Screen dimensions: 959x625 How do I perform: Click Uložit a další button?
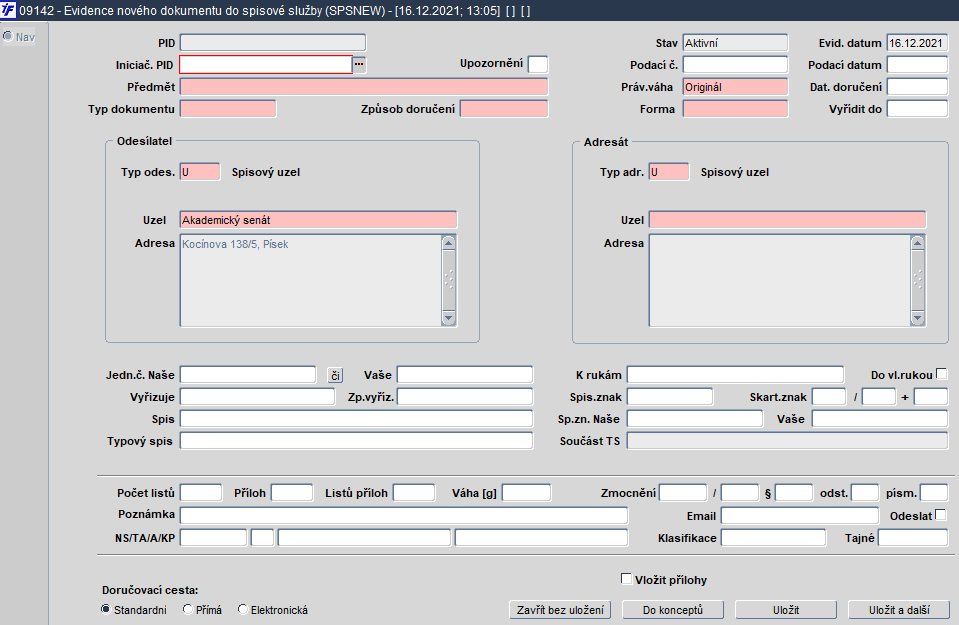click(898, 610)
